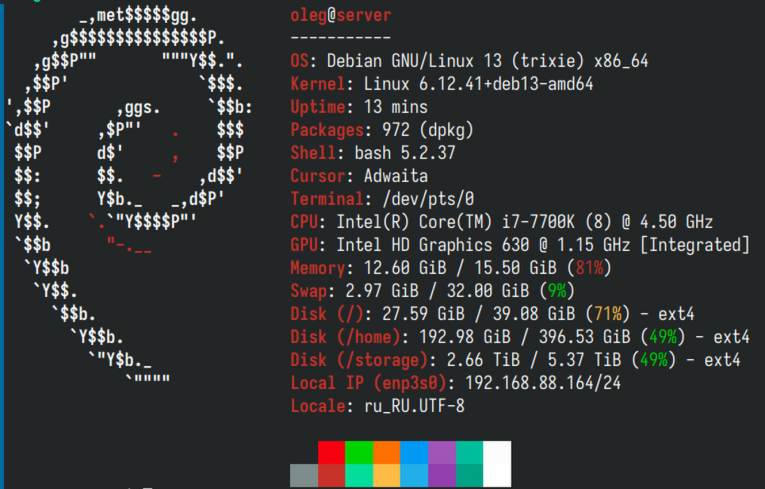Click the Locale ru_RU.UTF-8 line
This screenshot has width=765, height=489.
378,406
